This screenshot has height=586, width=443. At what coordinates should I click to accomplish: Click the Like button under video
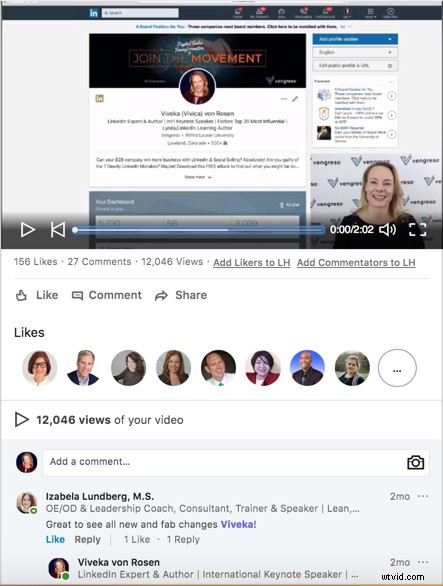pos(37,295)
